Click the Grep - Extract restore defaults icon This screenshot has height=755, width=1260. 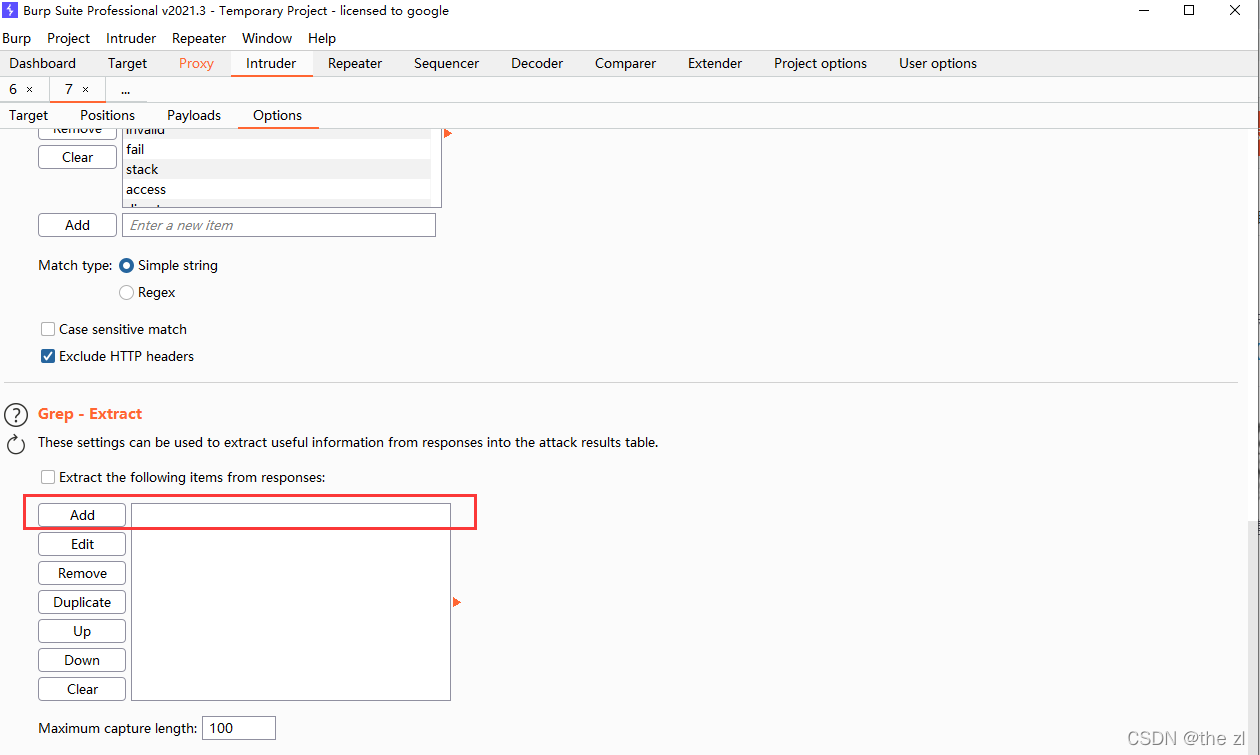(x=16, y=445)
